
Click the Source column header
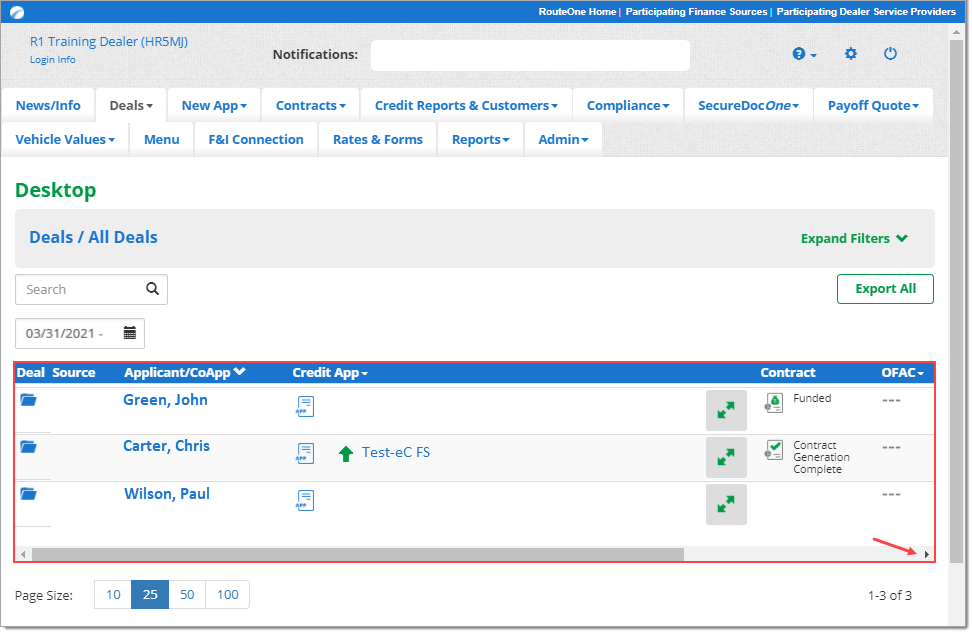74,372
